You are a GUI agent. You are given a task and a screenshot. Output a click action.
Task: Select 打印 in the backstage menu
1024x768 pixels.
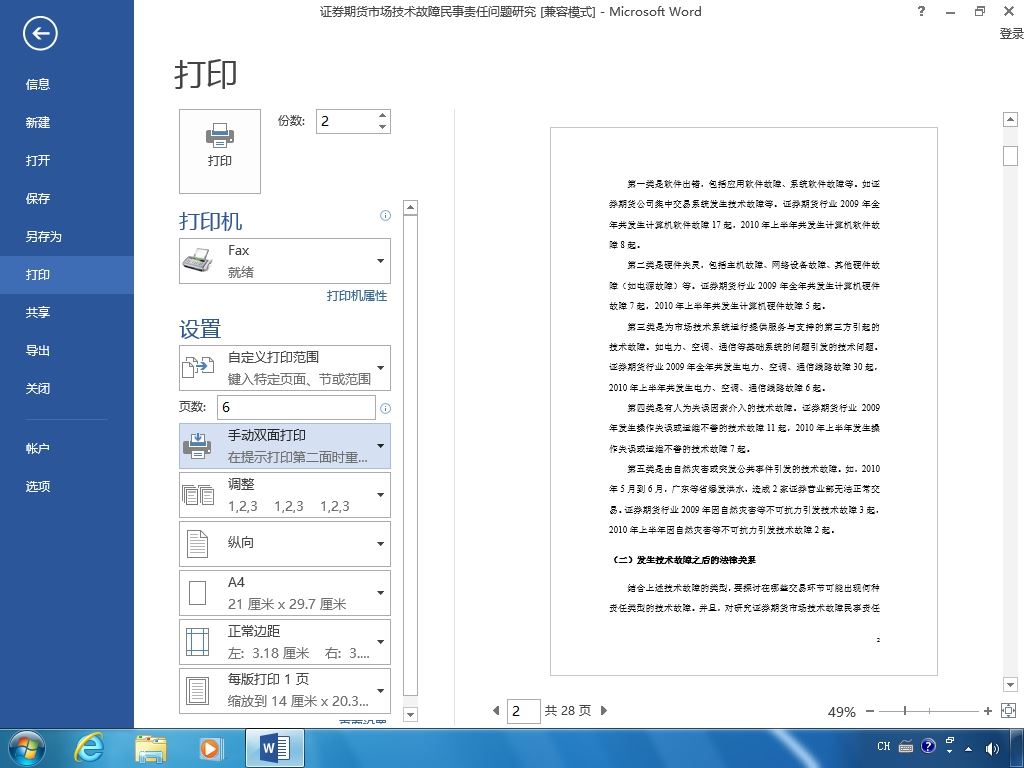coord(67,274)
